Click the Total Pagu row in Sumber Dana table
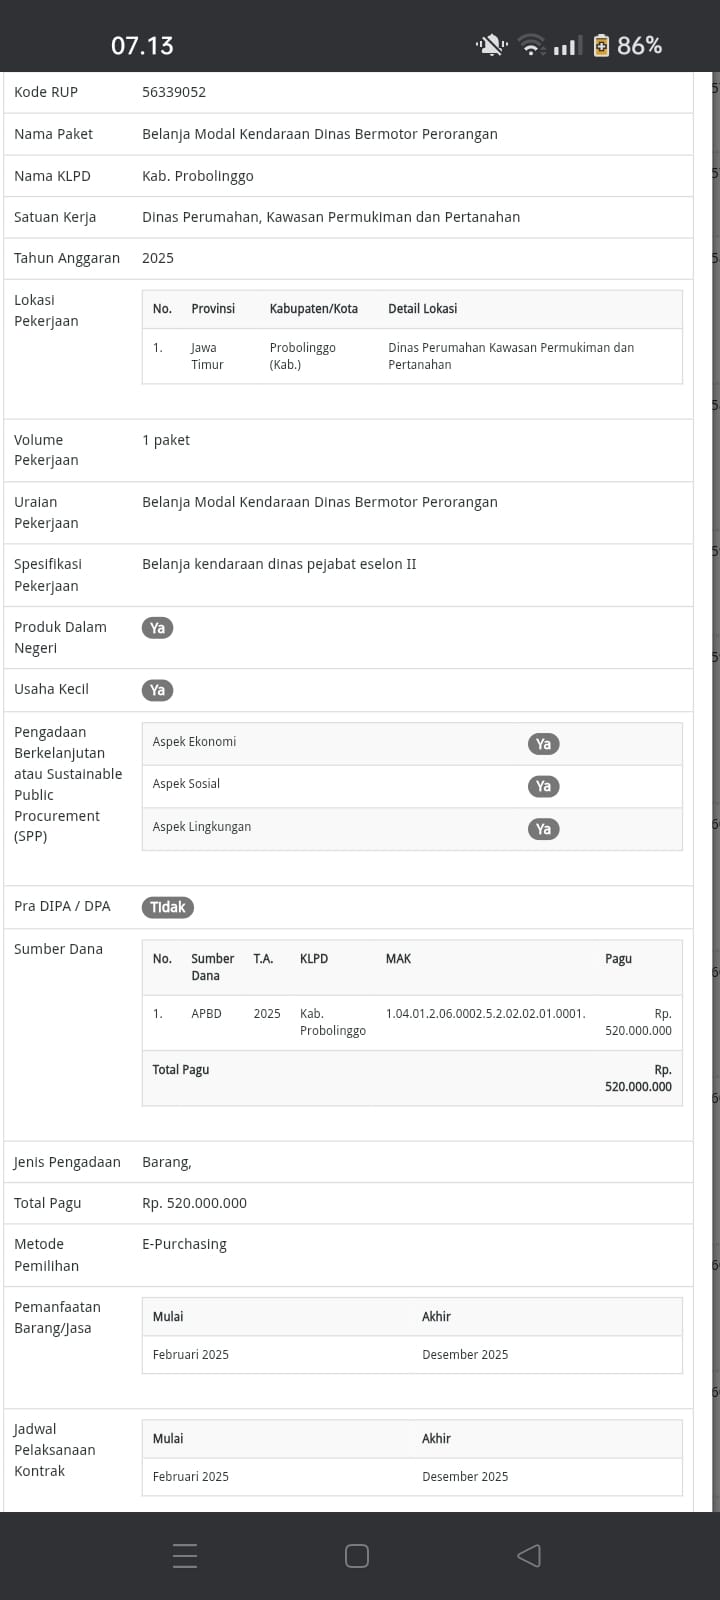Image resolution: width=720 pixels, height=1600 pixels. click(411, 1078)
